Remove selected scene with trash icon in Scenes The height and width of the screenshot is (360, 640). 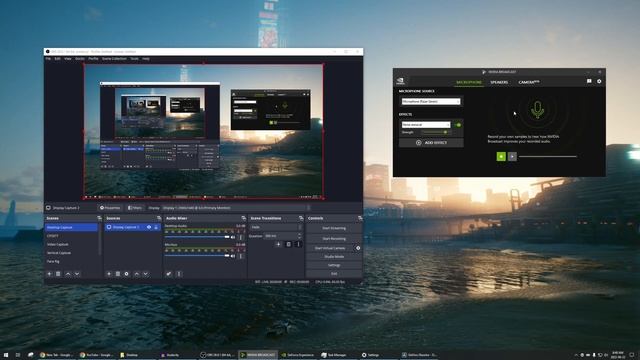pos(58,274)
